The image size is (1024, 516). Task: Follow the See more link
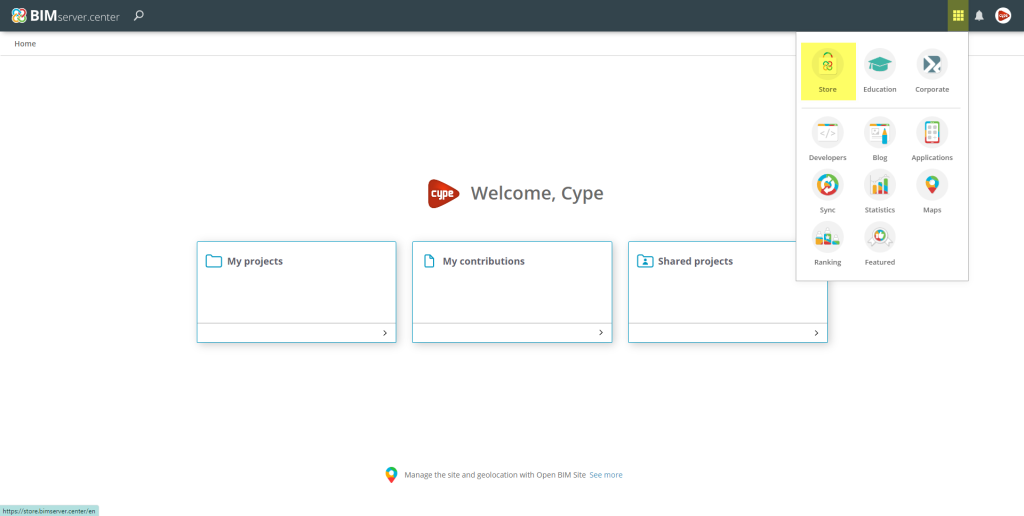coord(605,475)
